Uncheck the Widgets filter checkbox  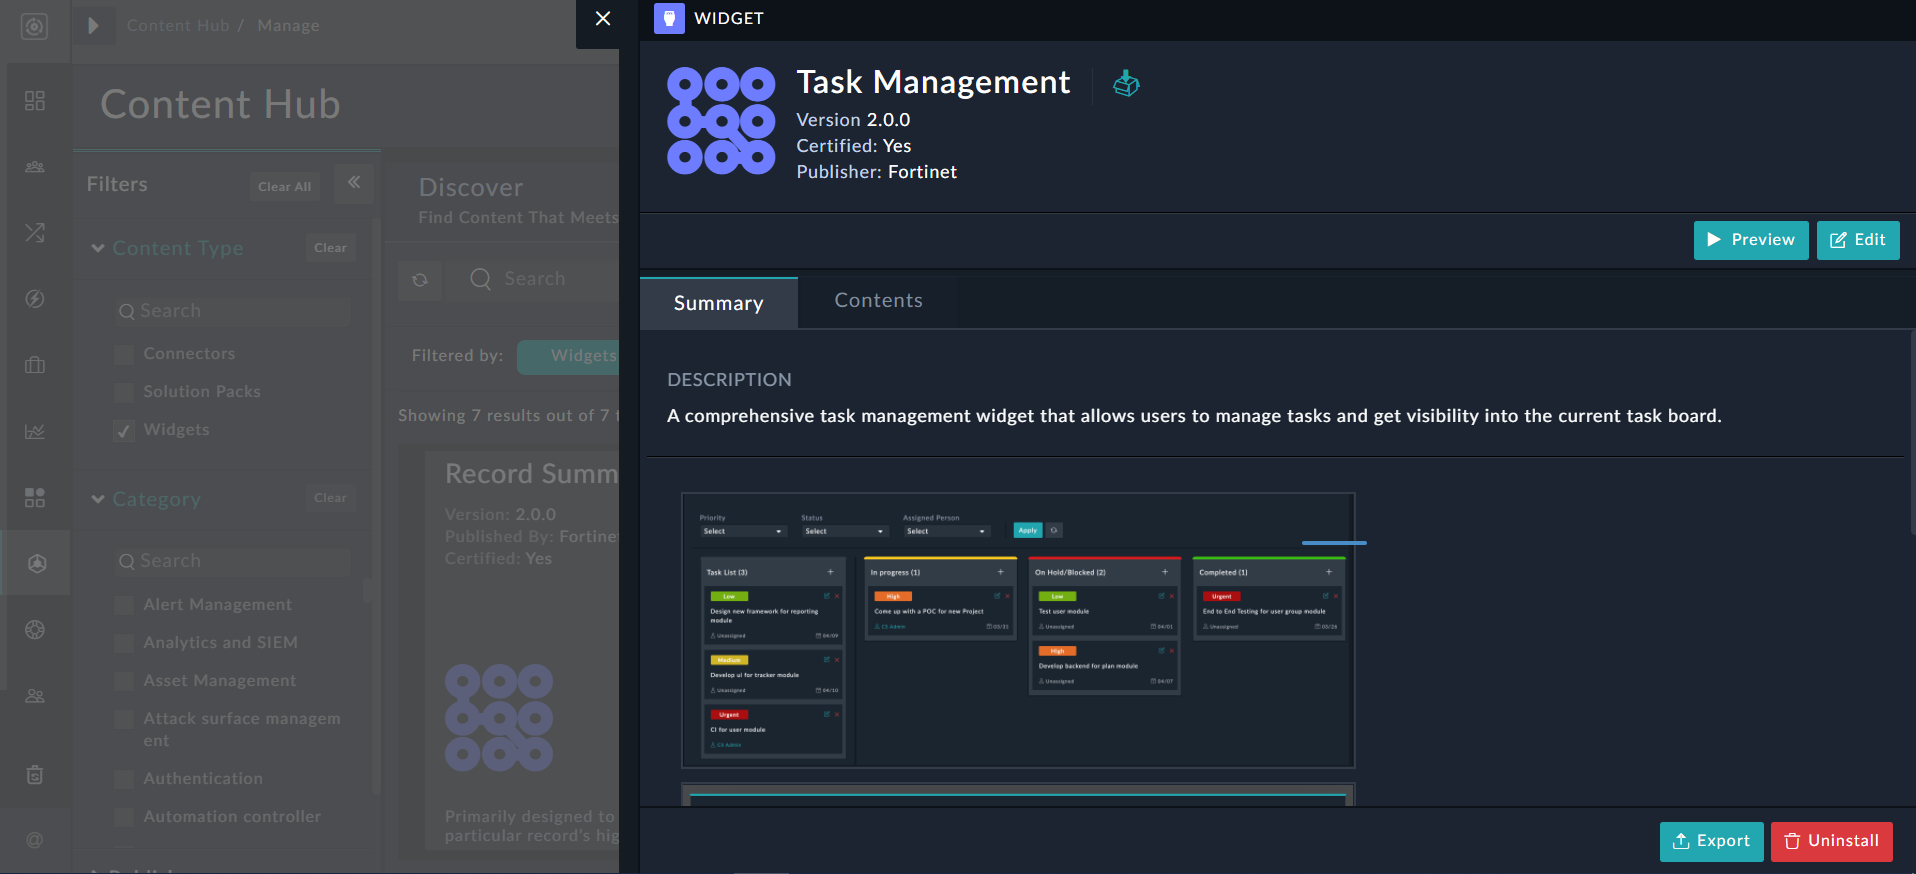tap(125, 431)
